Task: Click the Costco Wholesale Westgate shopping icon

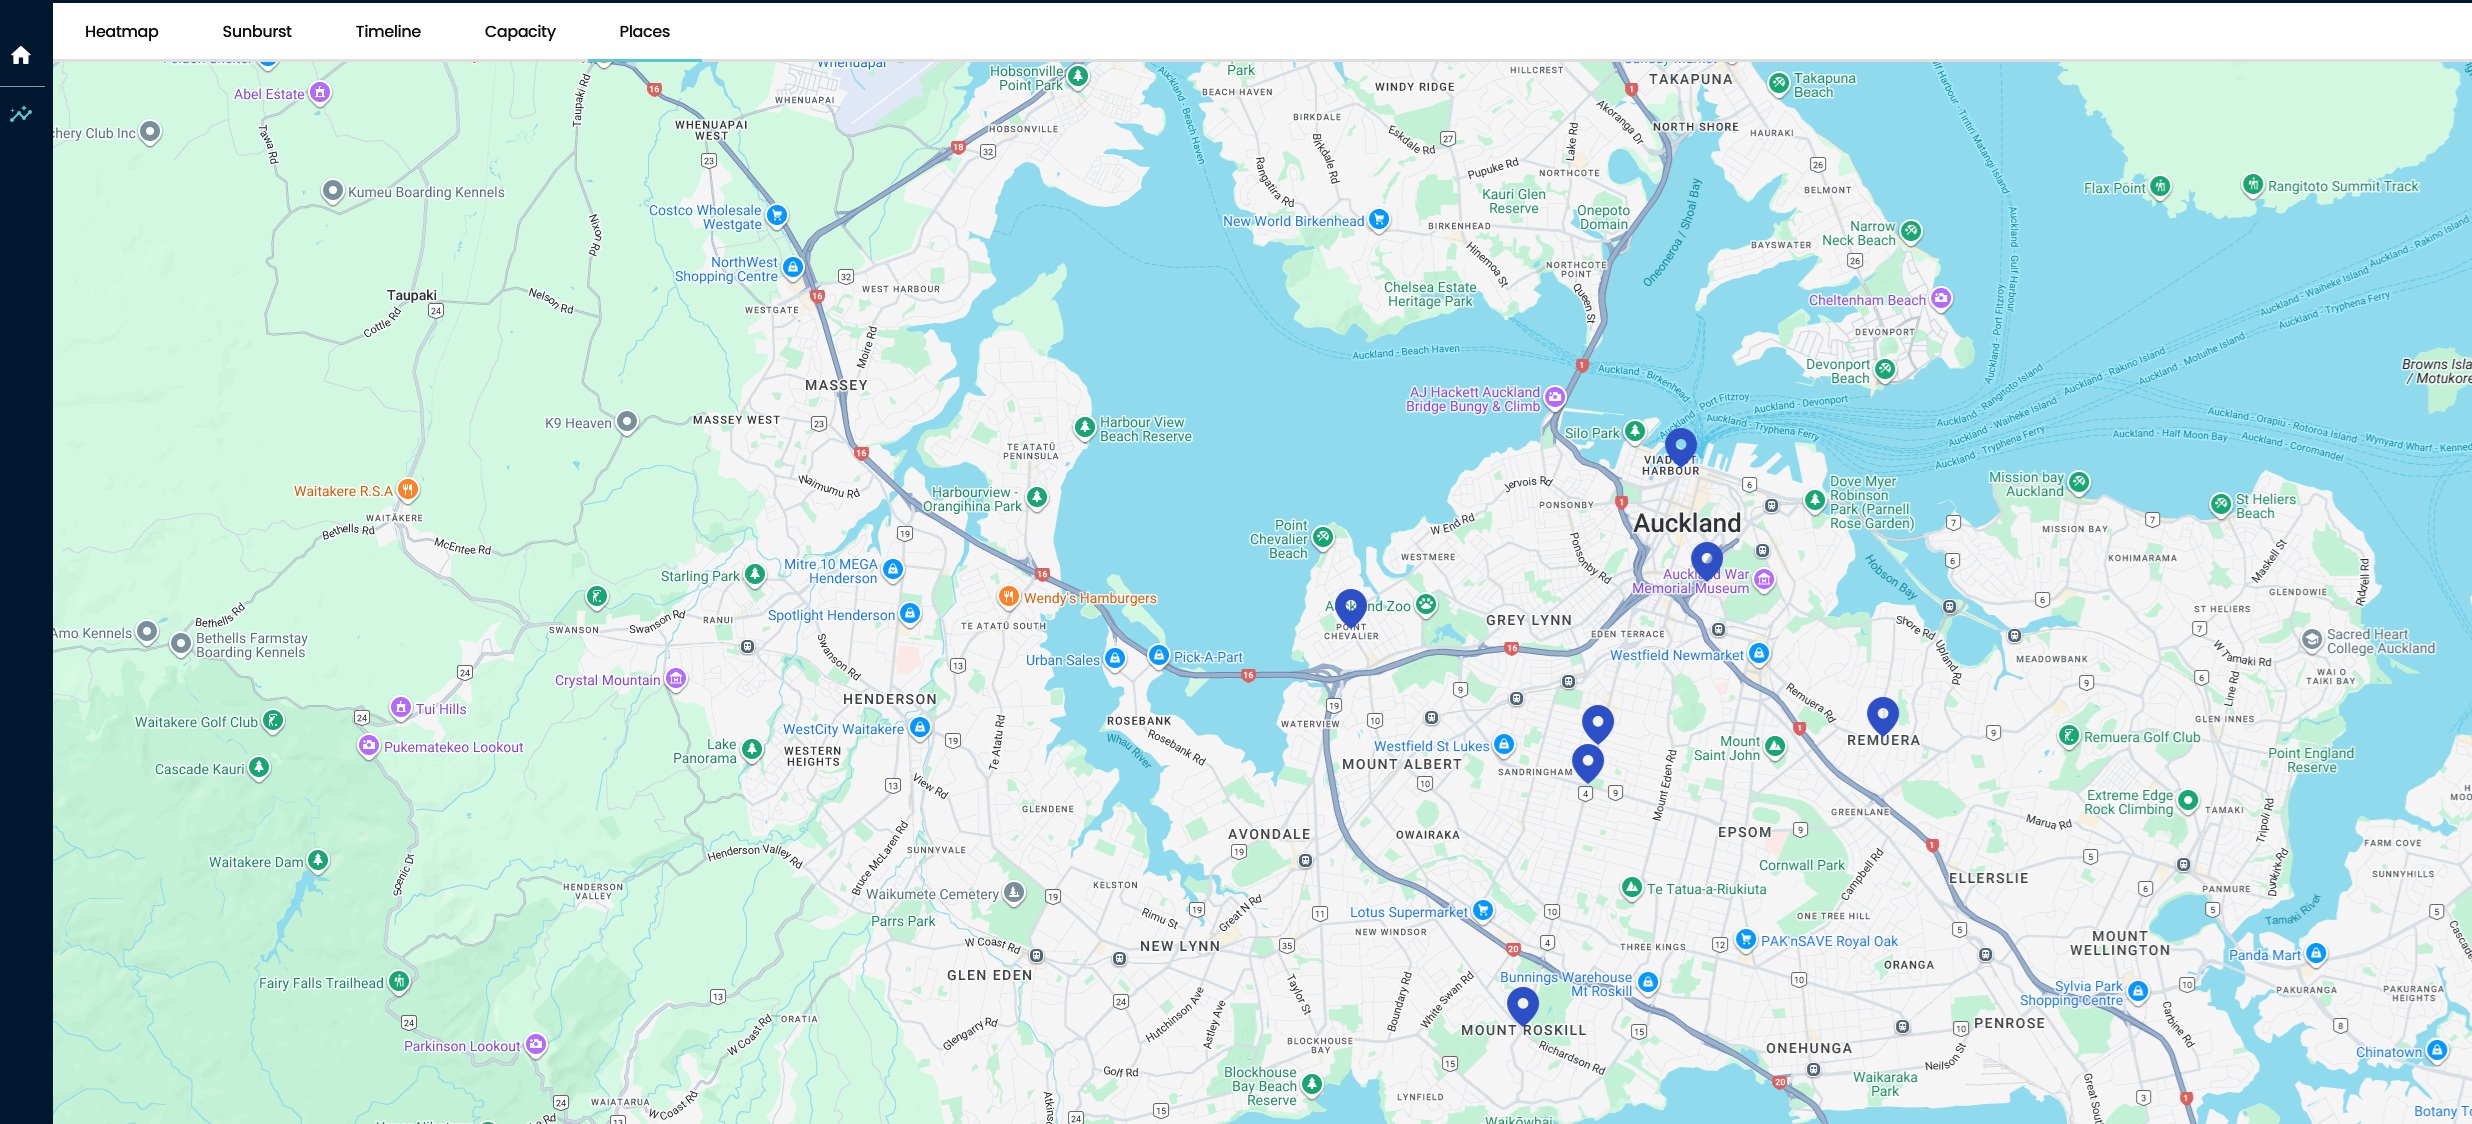Action: coord(777,215)
